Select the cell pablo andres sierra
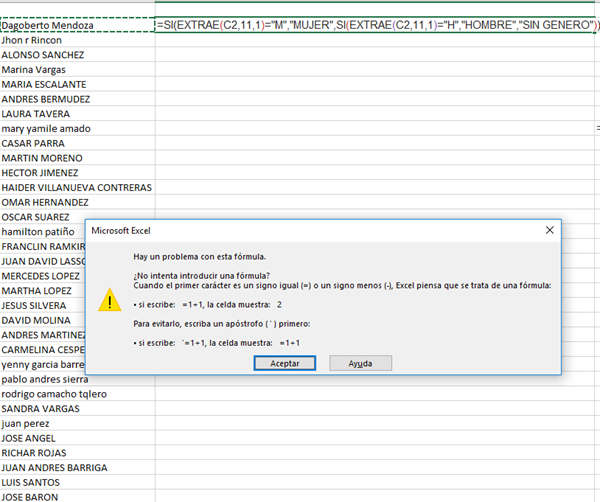Image resolution: width=600 pixels, height=502 pixels. click(x=78, y=380)
